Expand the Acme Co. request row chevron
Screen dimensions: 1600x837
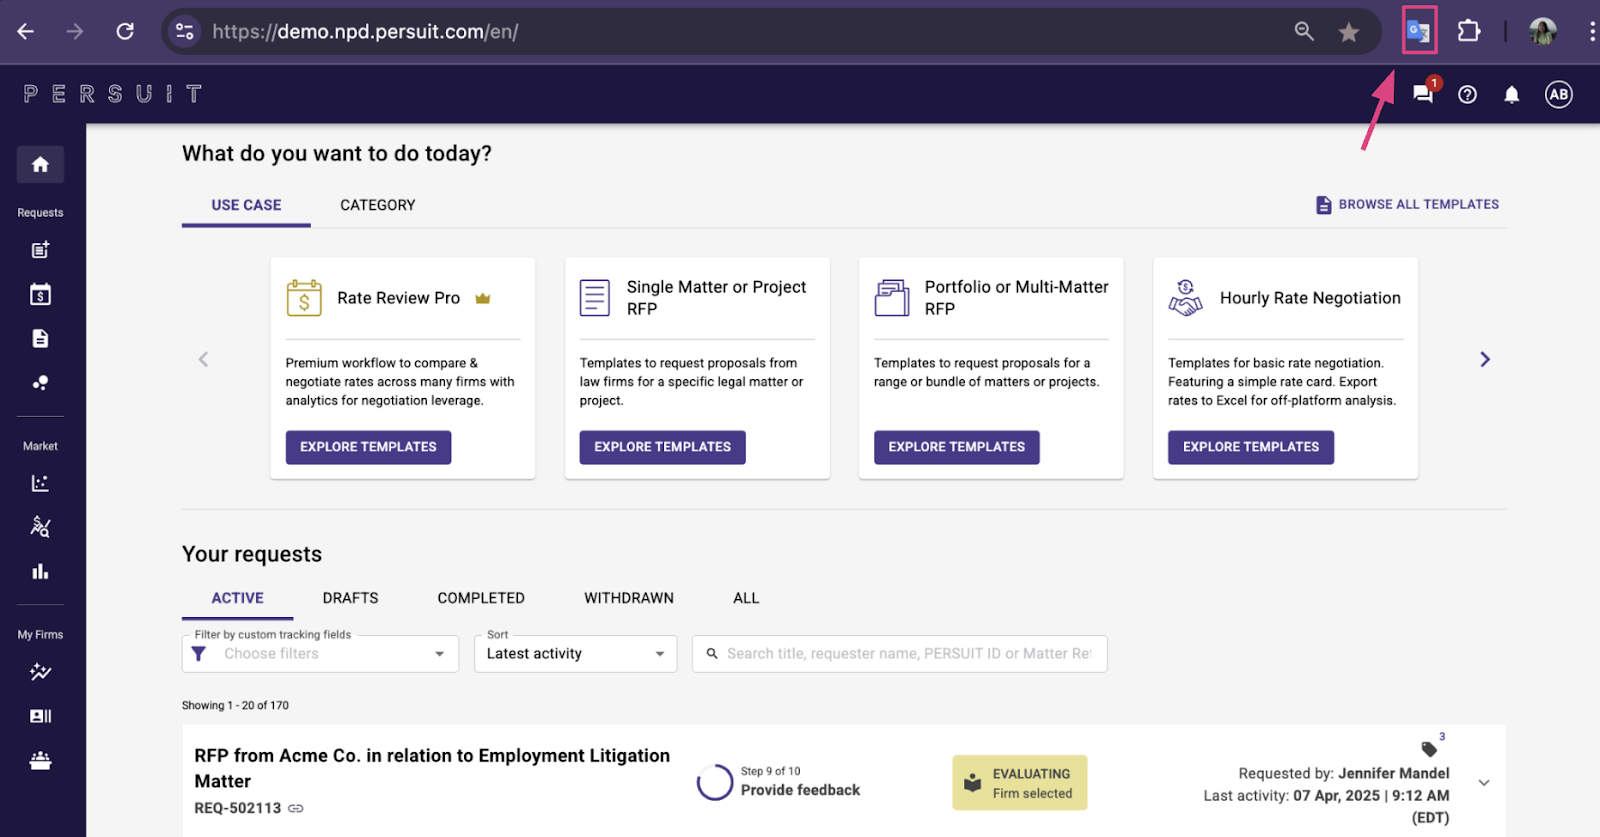tap(1484, 782)
